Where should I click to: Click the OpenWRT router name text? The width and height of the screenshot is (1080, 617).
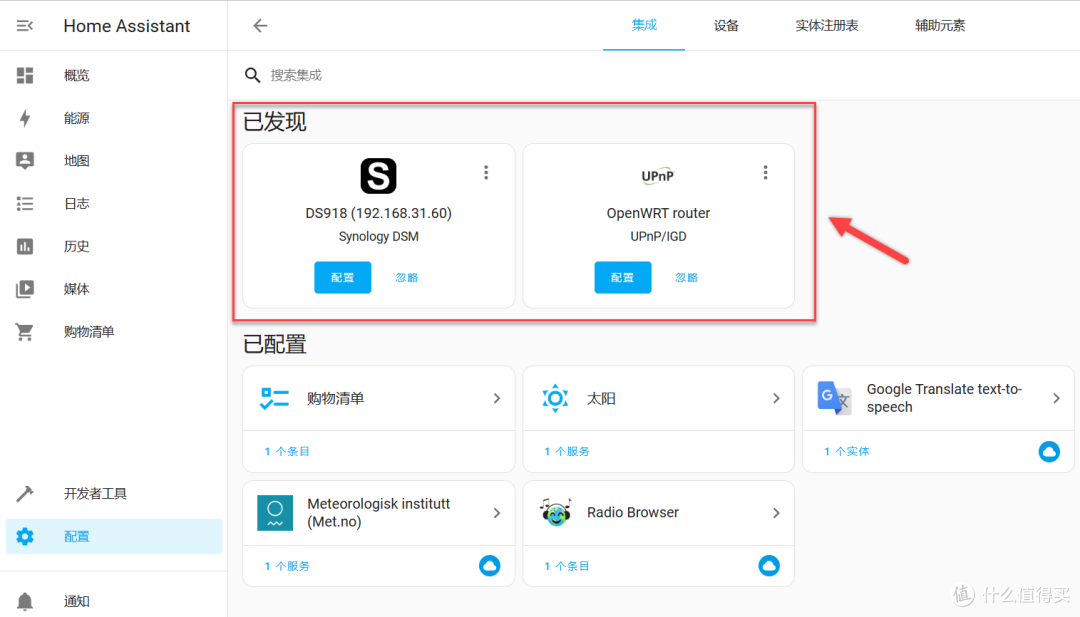(658, 213)
